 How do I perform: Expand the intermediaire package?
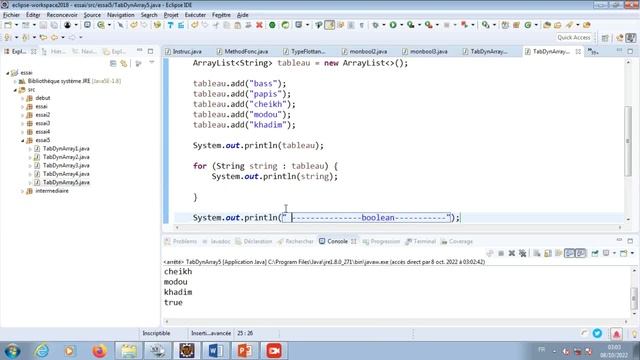click(23, 191)
